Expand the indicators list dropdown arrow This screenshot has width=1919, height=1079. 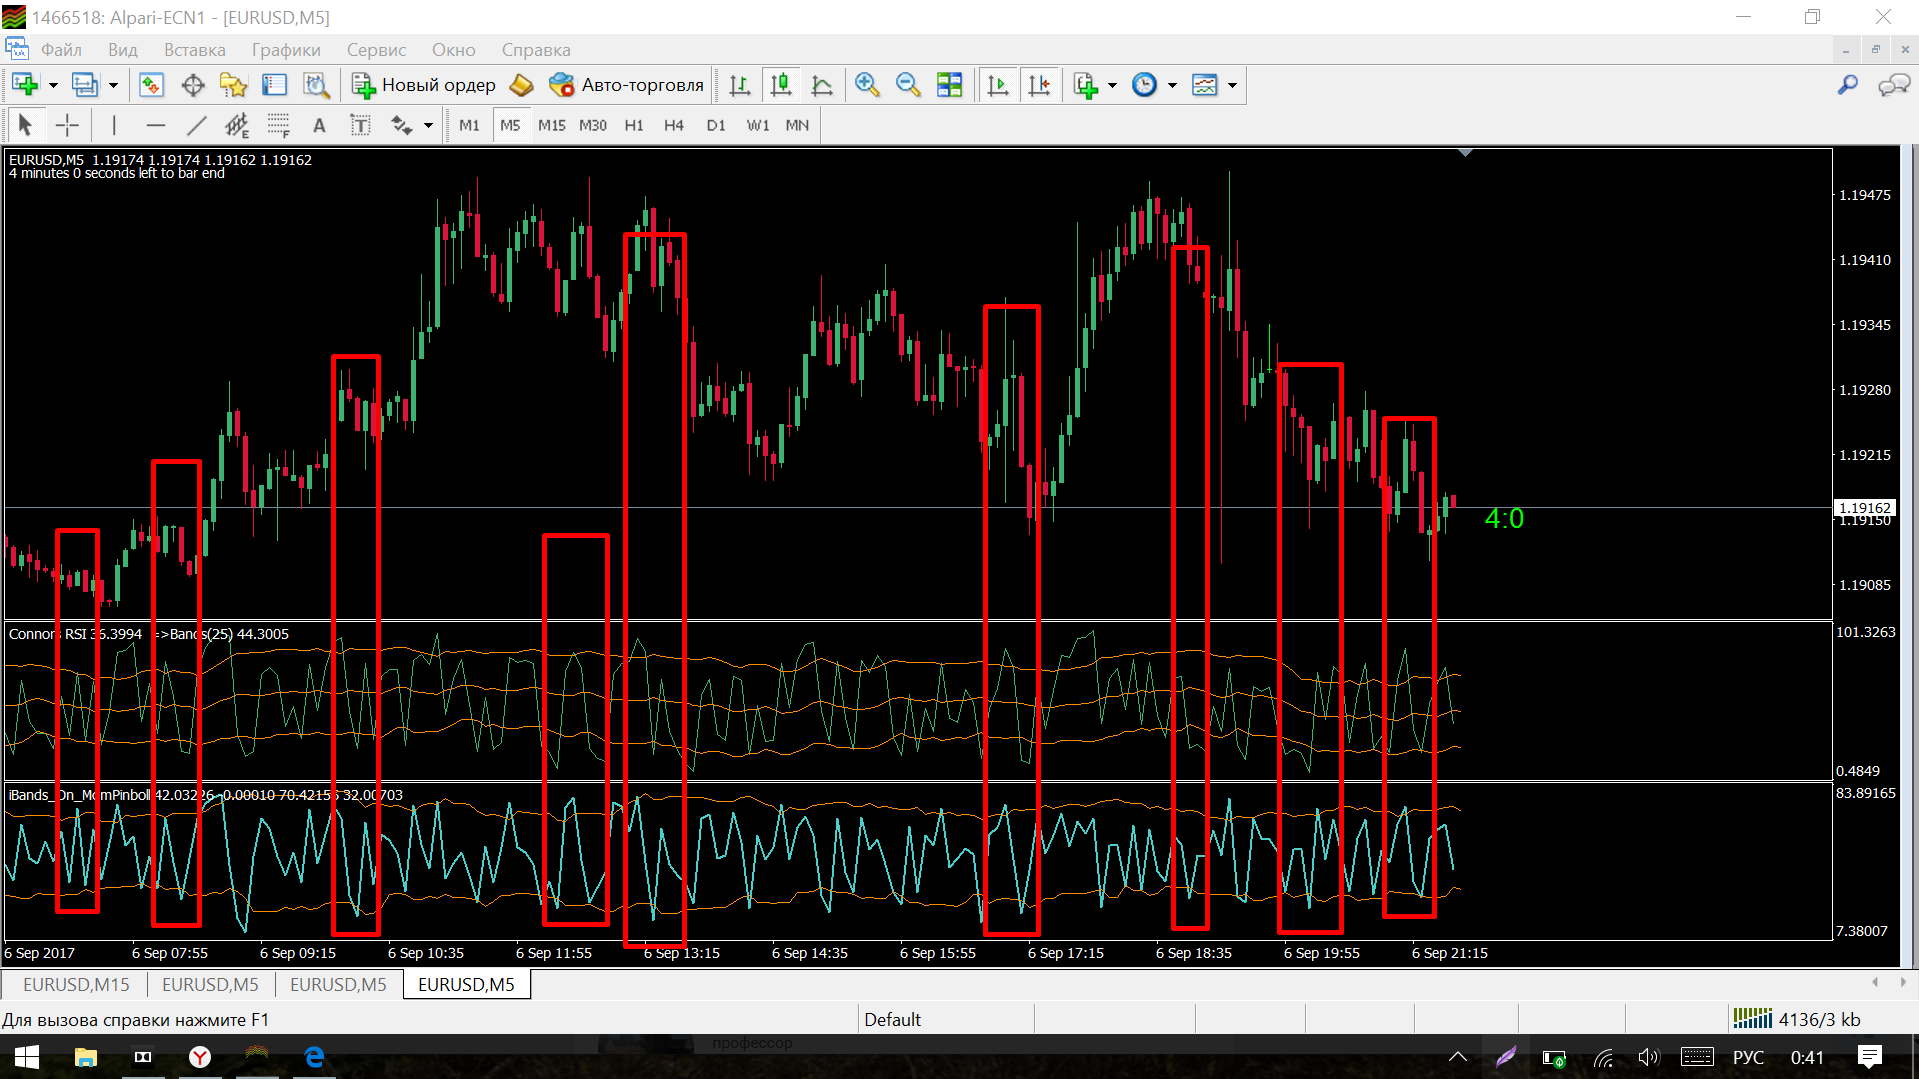(1112, 85)
